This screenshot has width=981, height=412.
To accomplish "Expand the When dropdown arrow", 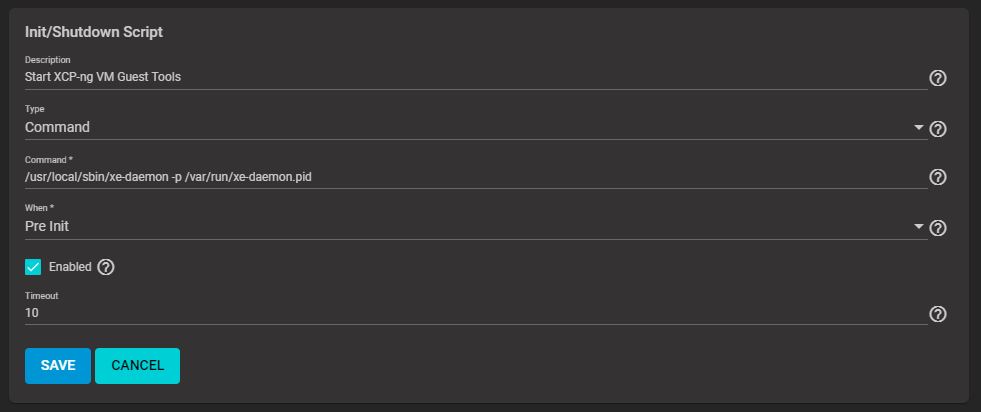I will point(918,226).
